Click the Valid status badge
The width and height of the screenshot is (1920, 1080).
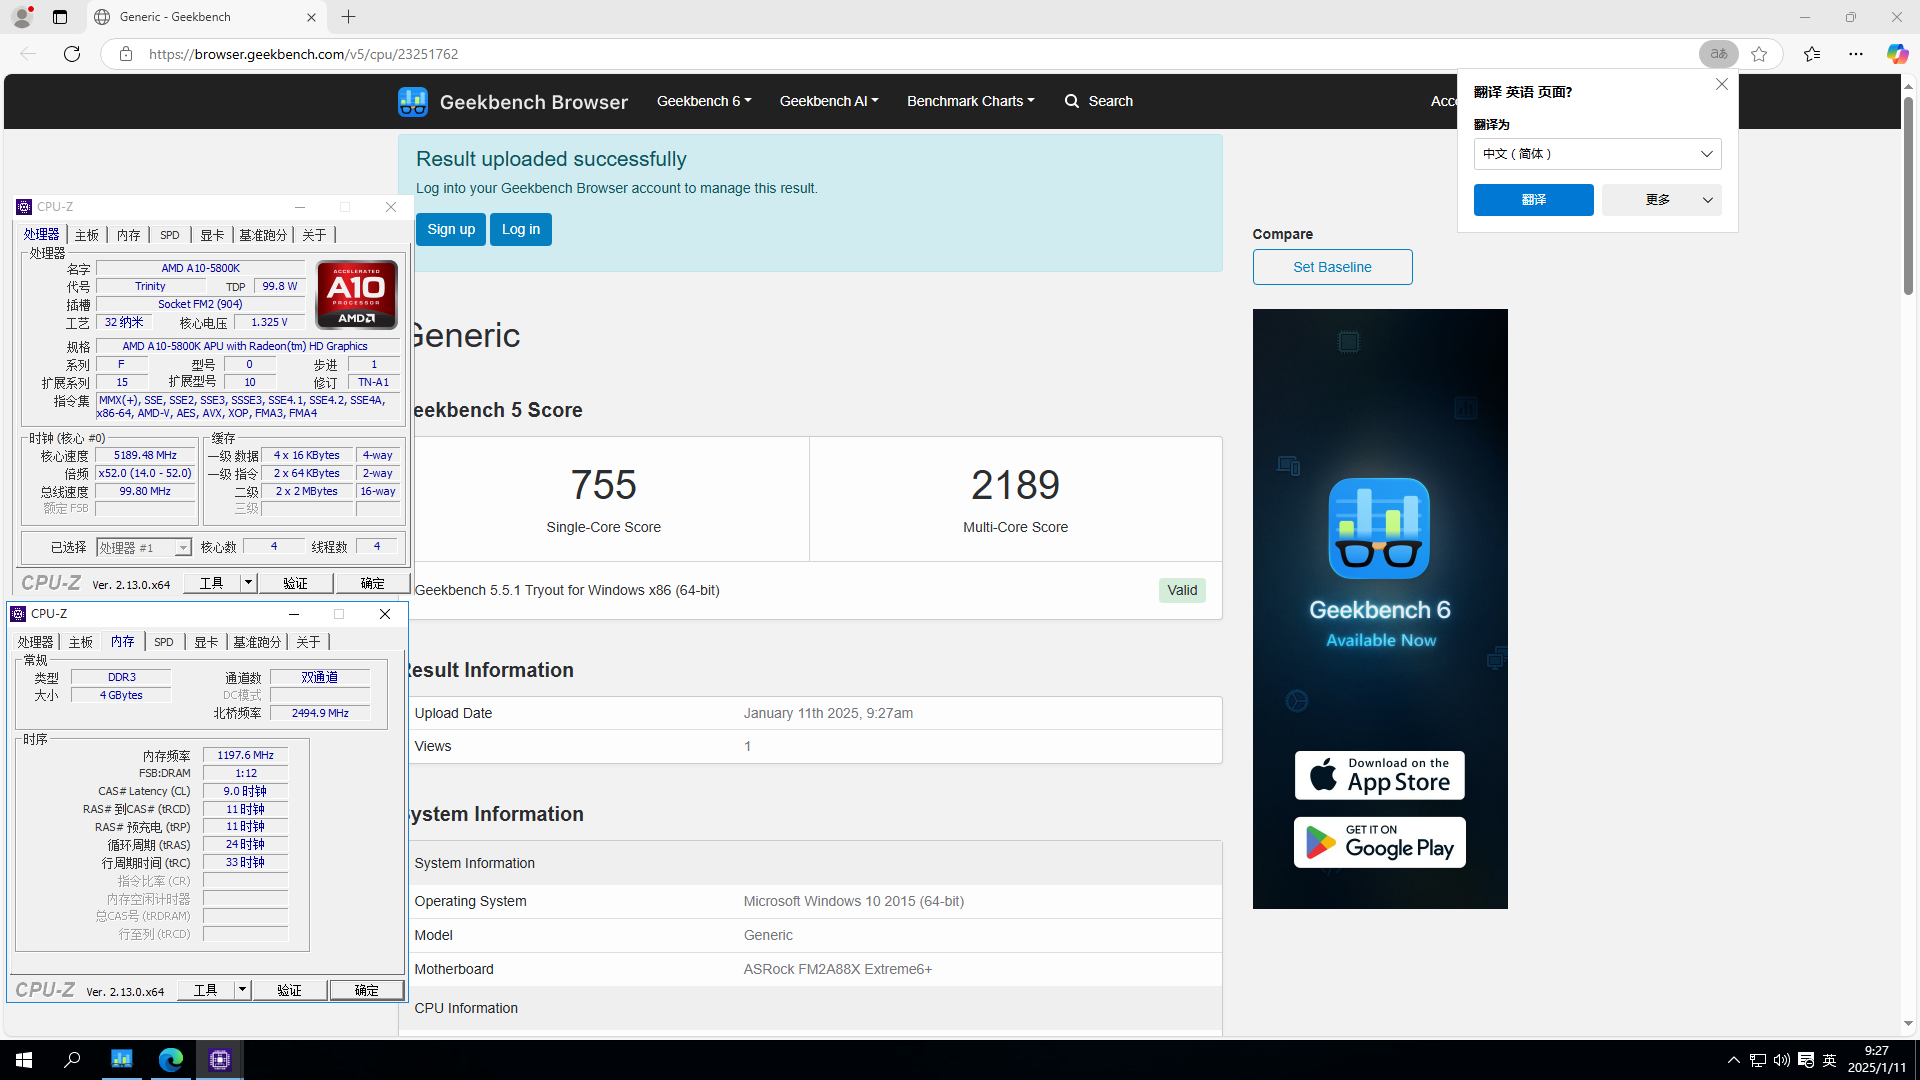tap(1182, 590)
